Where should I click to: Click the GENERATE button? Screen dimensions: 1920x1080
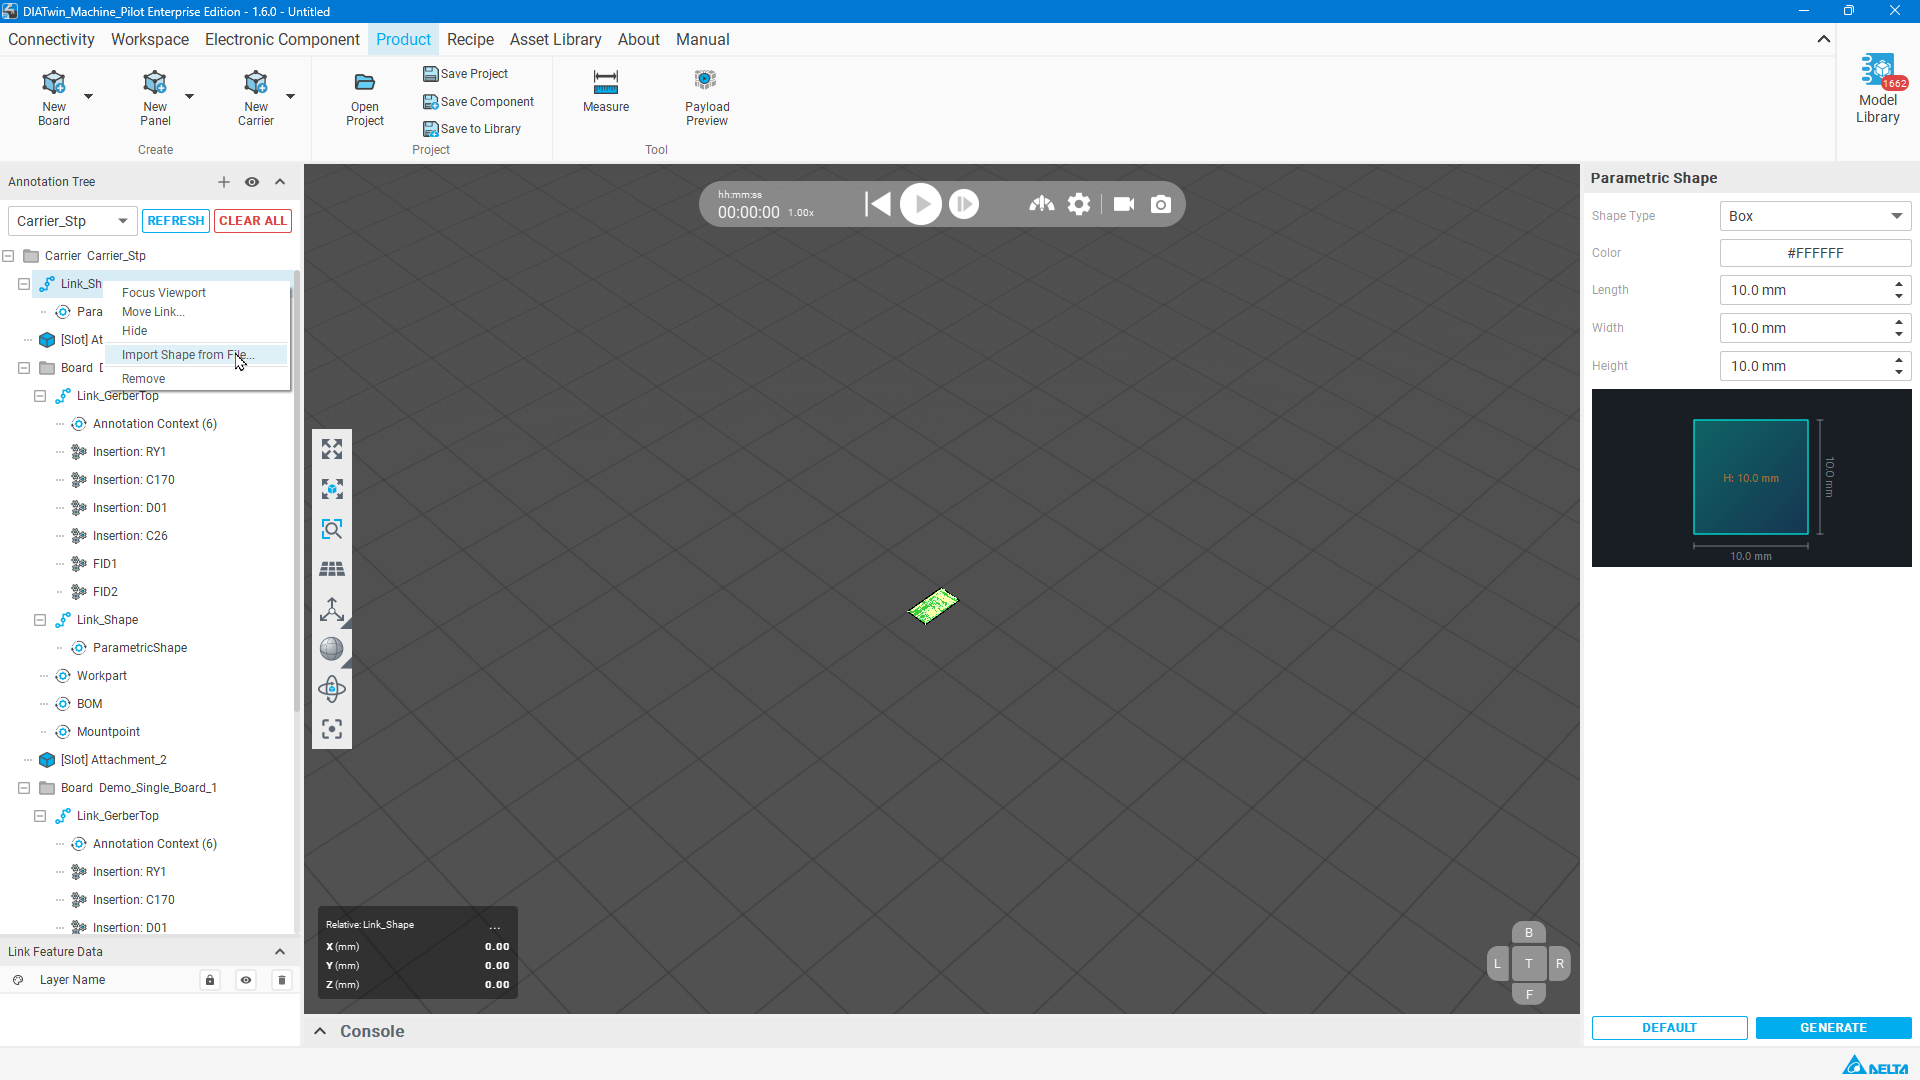(x=1833, y=1028)
